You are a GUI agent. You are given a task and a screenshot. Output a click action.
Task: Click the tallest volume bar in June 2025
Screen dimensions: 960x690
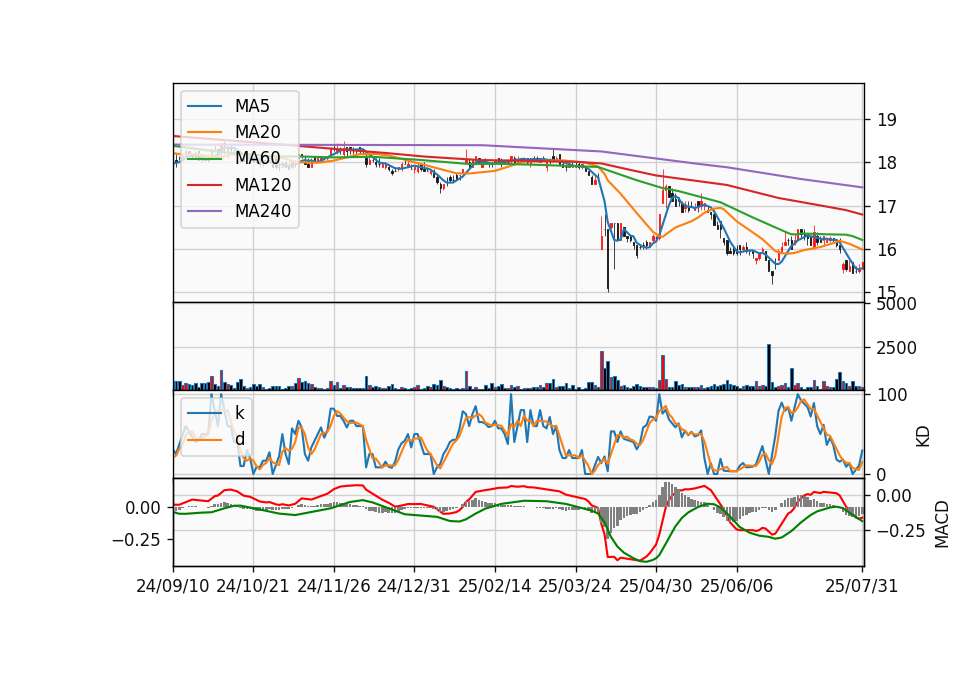[769, 367]
